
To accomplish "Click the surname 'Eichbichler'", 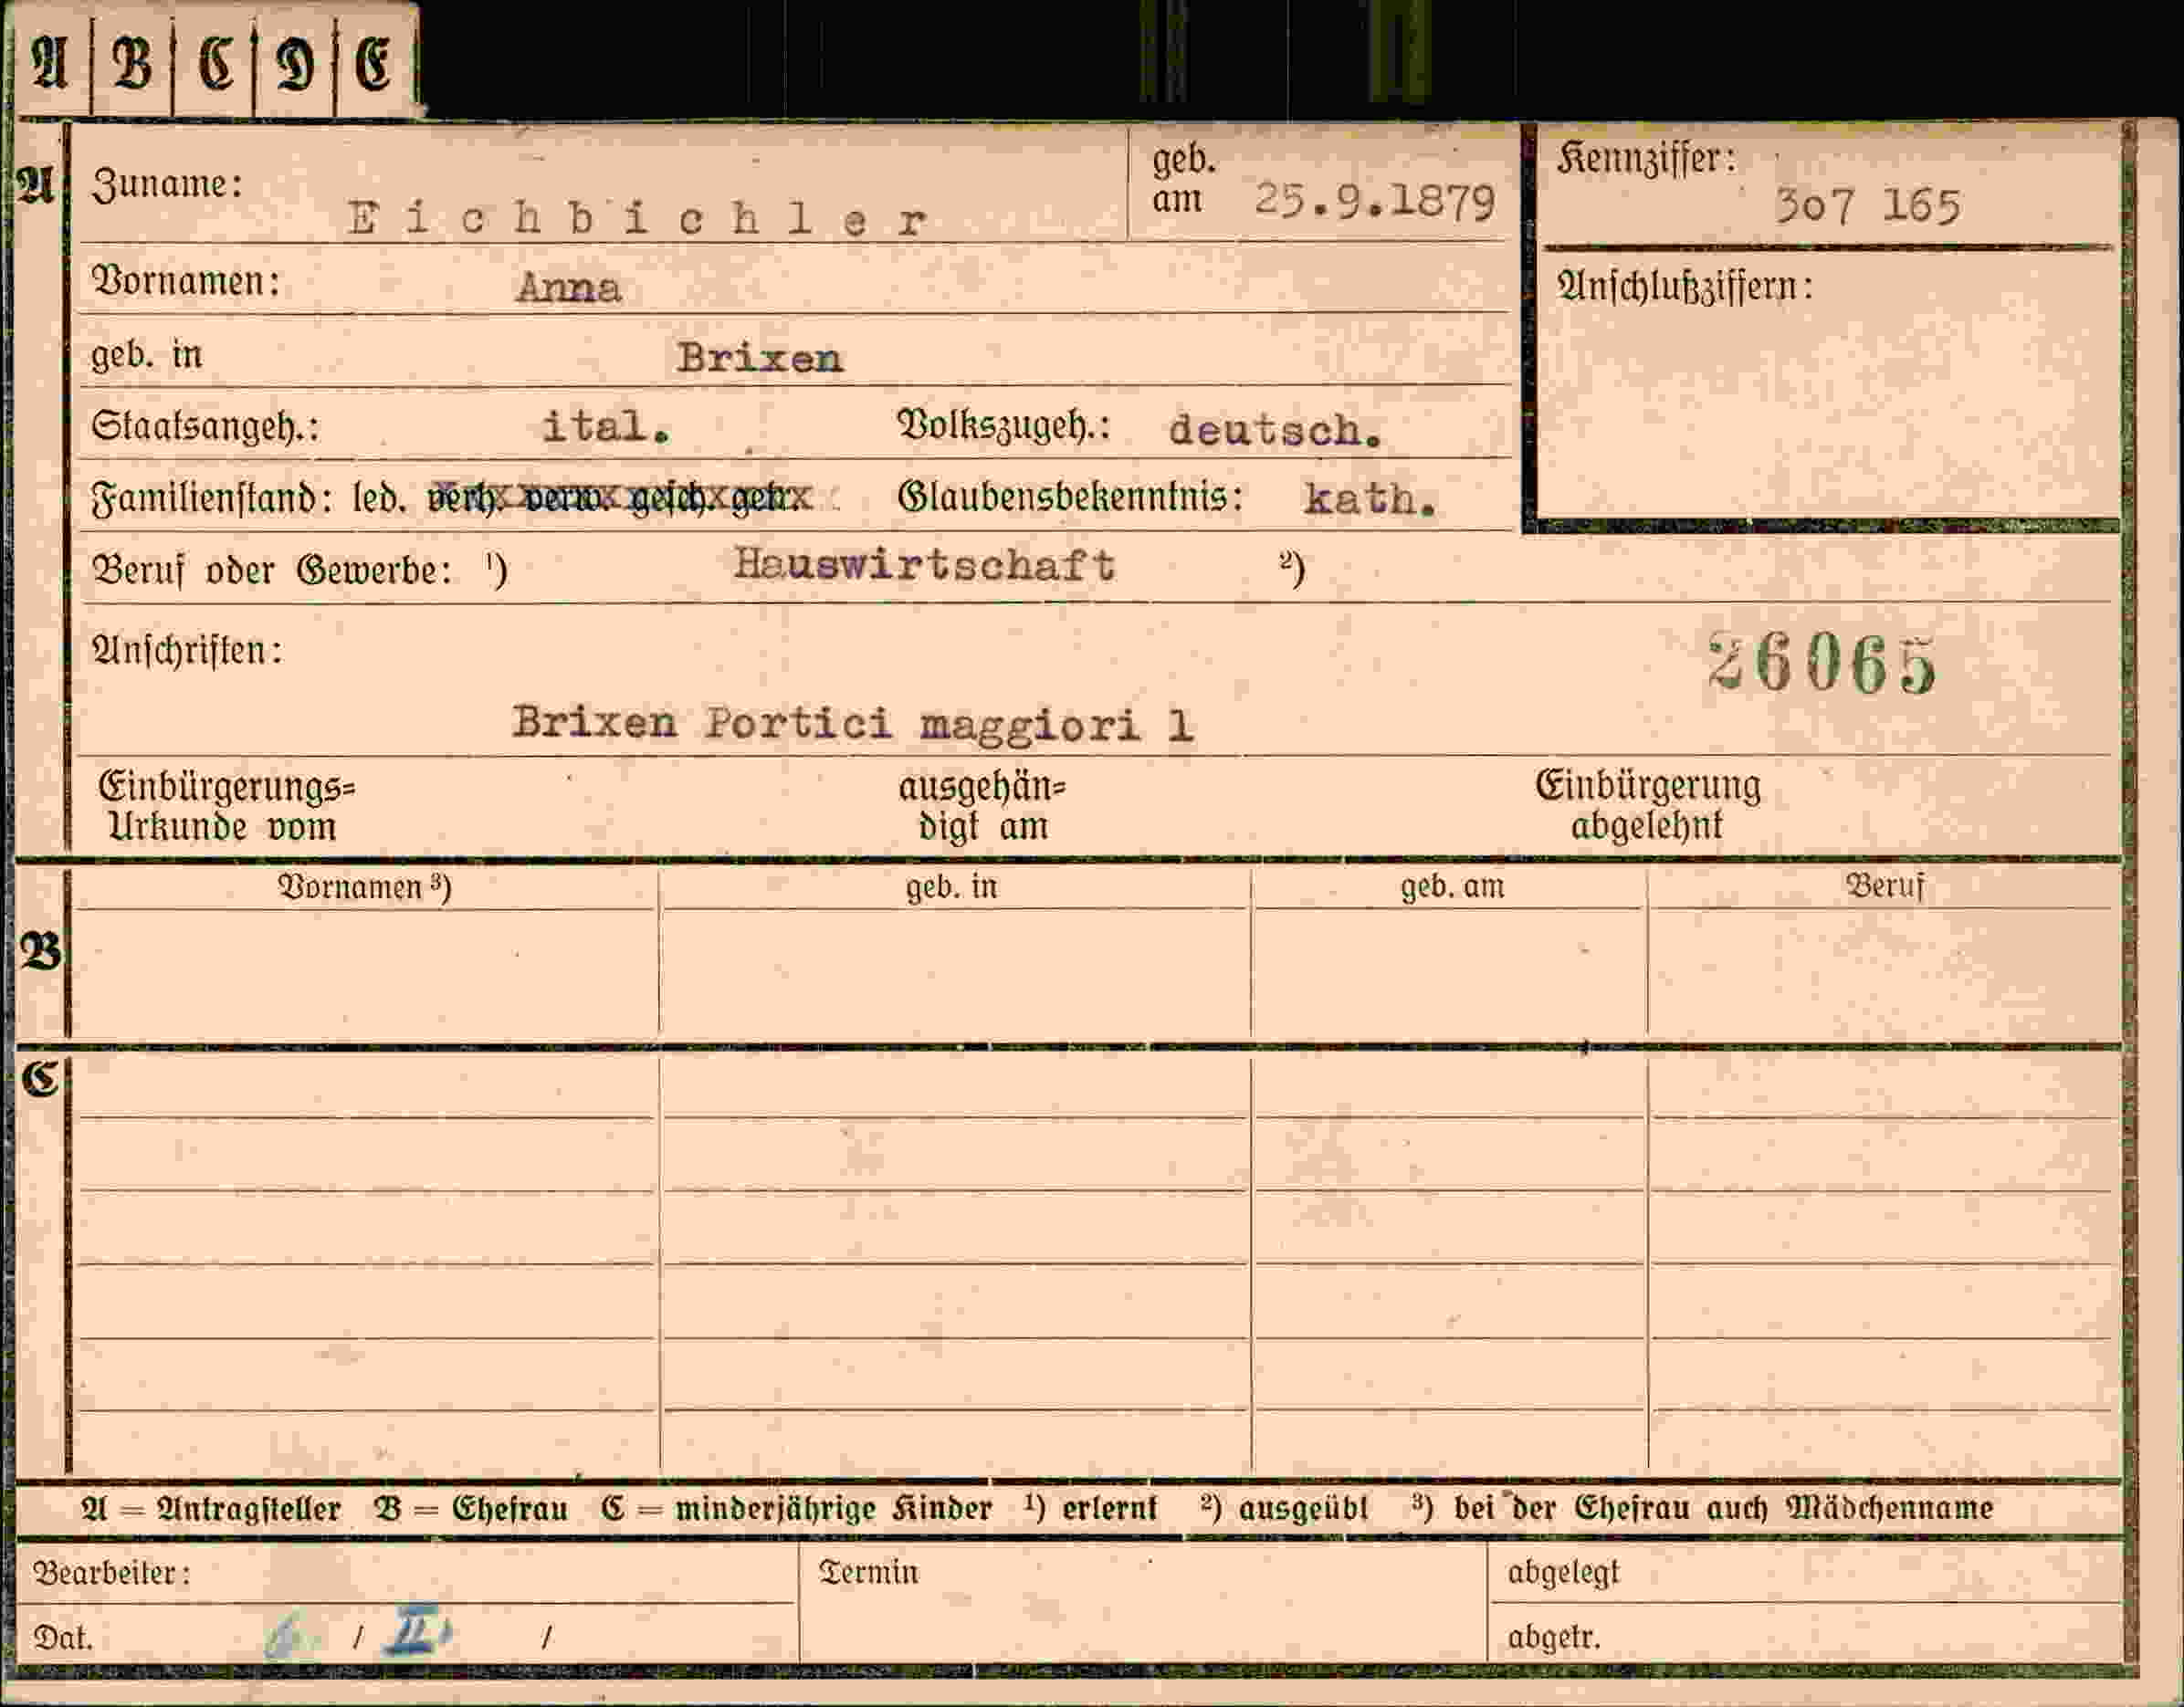I will click(x=638, y=219).
